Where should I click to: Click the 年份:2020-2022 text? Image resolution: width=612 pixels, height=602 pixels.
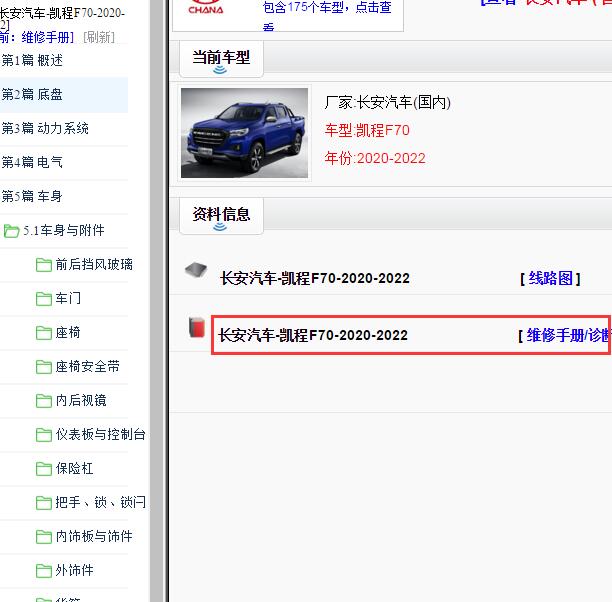pos(375,158)
